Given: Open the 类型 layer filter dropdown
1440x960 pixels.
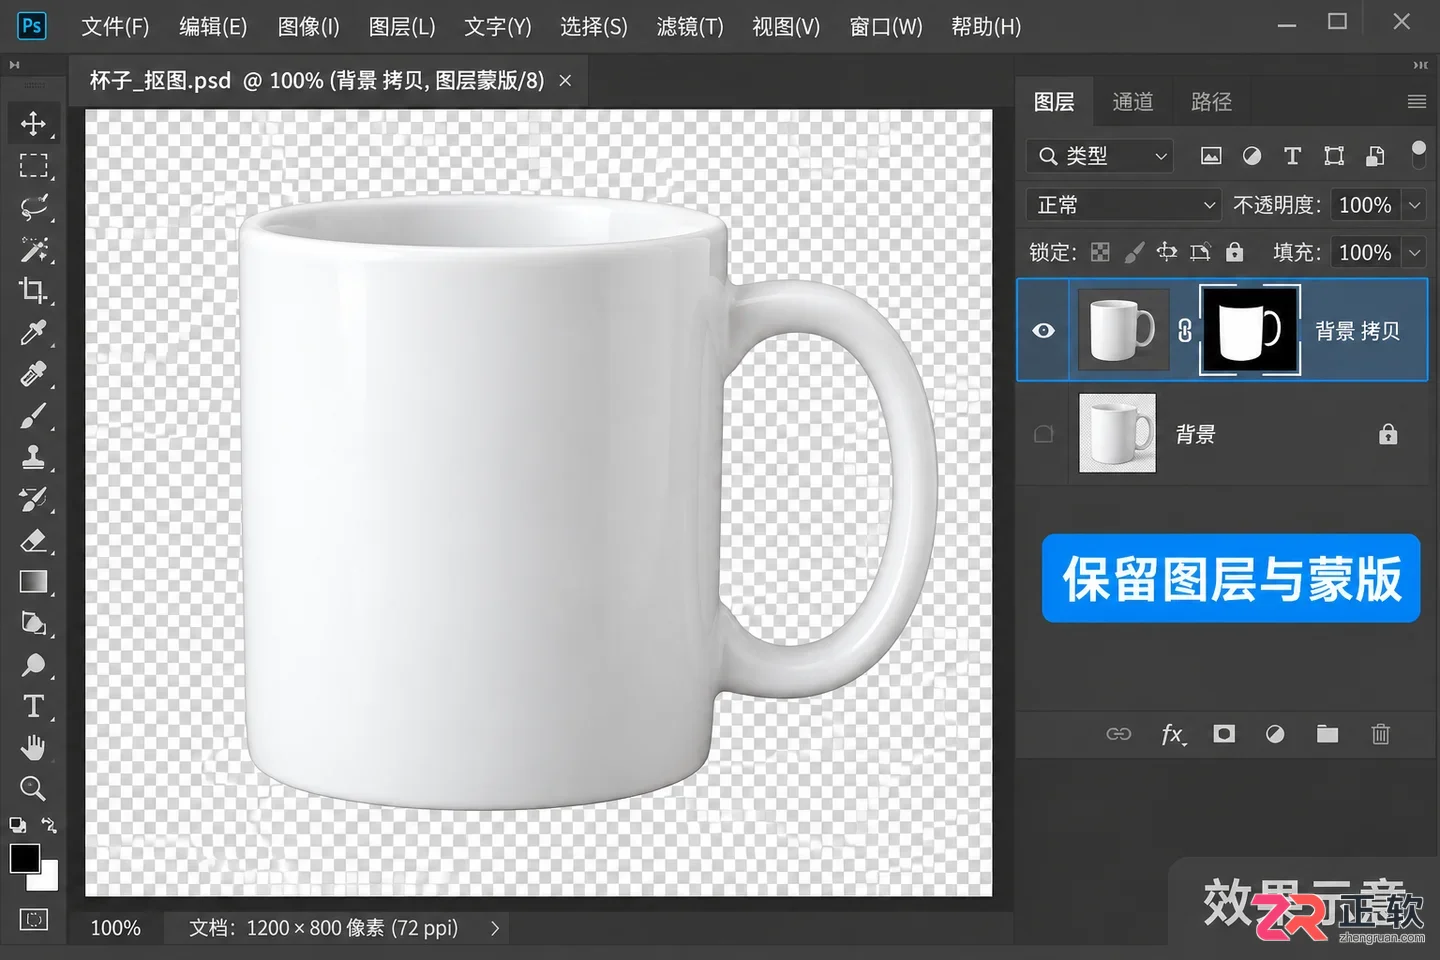Looking at the screenshot, I should (x=1100, y=156).
